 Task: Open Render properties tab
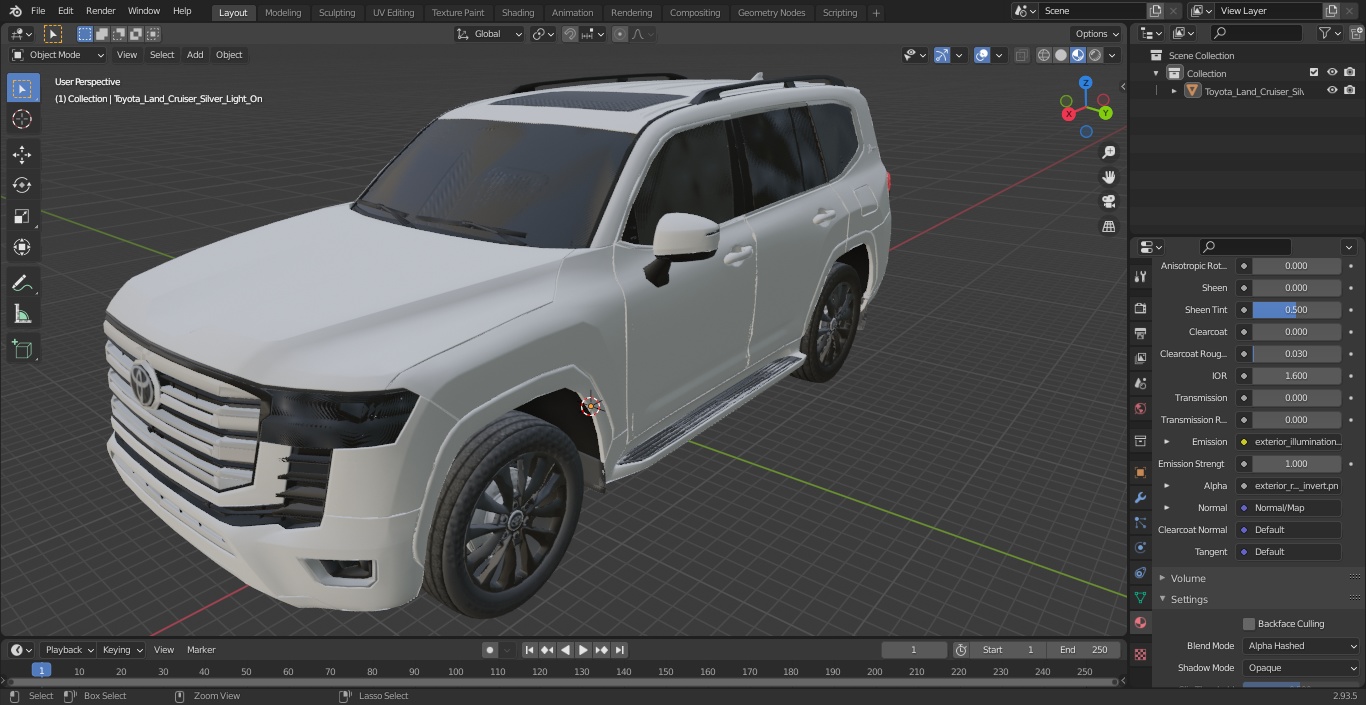point(1140,308)
